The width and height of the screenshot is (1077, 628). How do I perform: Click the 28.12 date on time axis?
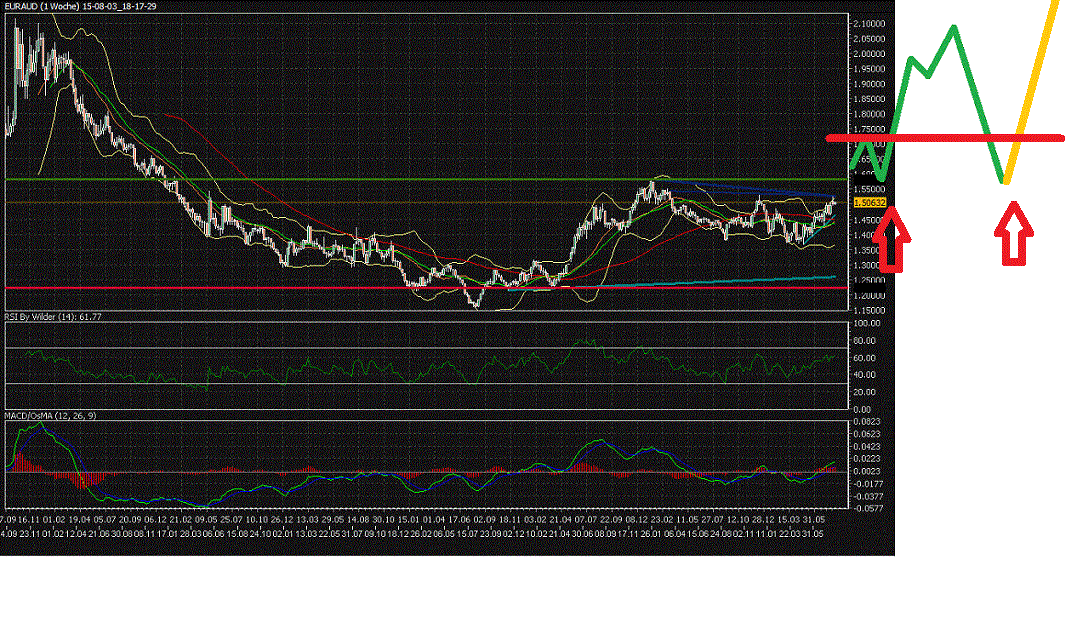point(764,521)
